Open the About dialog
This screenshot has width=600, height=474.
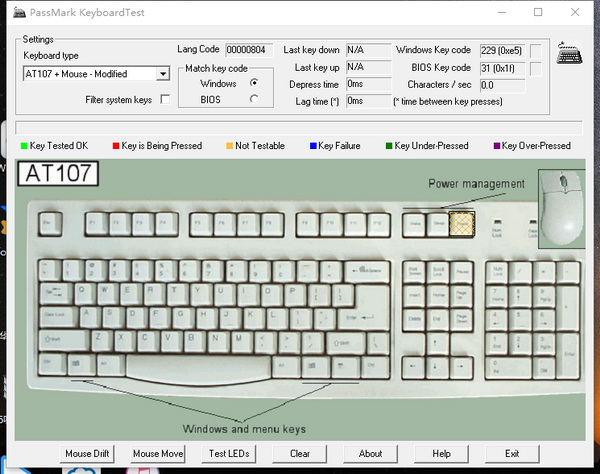[370, 453]
